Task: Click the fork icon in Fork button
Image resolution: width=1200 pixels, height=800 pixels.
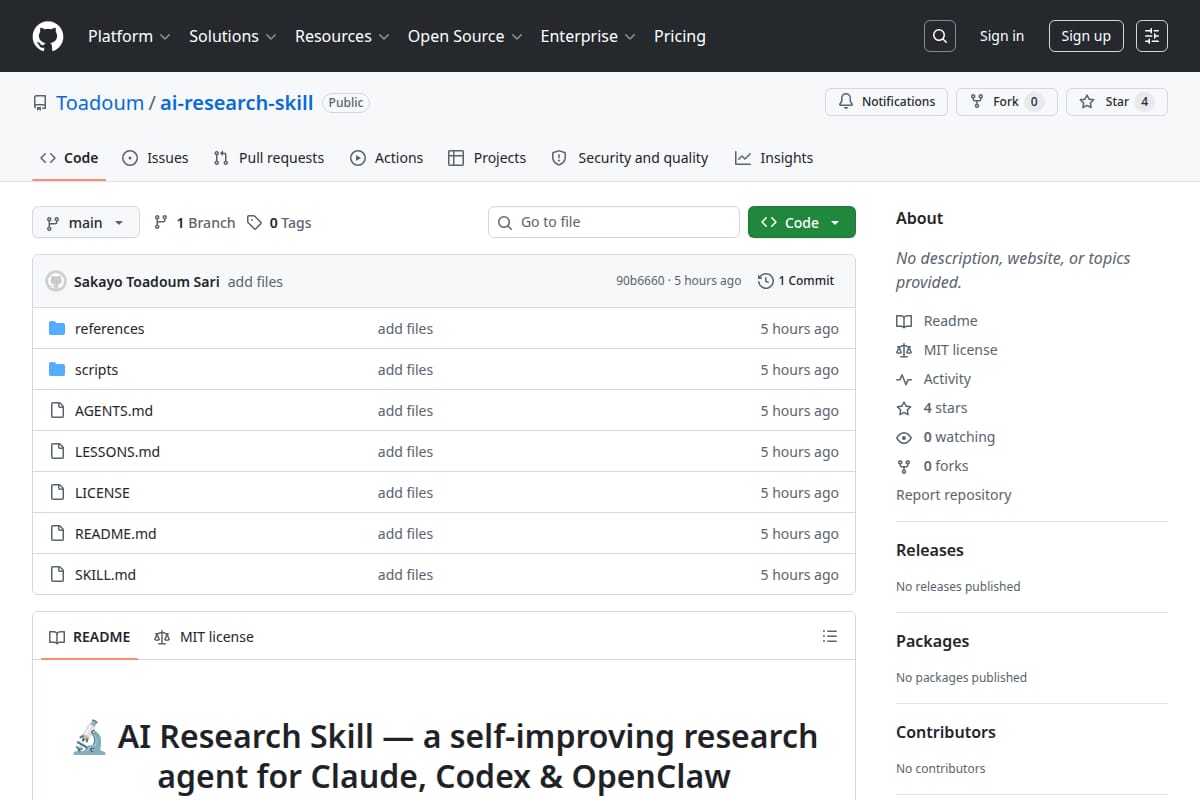Action: pos(977,102)
